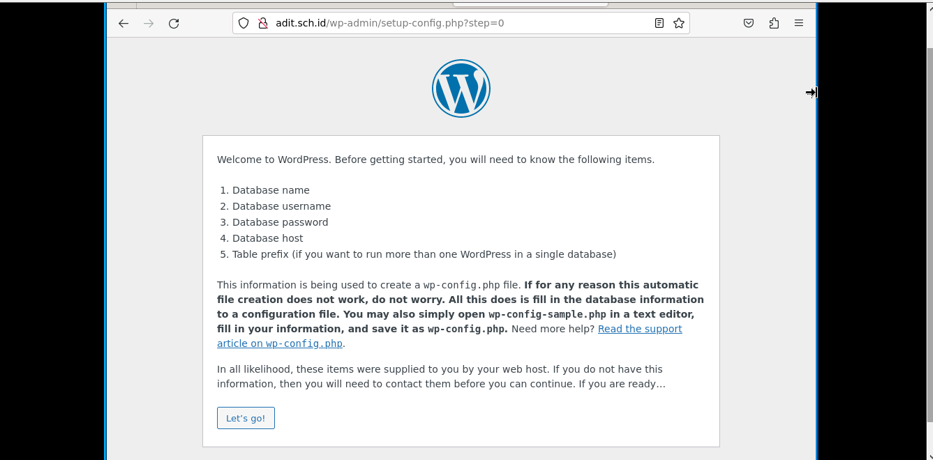Show insecure connection padlock info
Screen dimensions: 933x460
click(263, 23)
